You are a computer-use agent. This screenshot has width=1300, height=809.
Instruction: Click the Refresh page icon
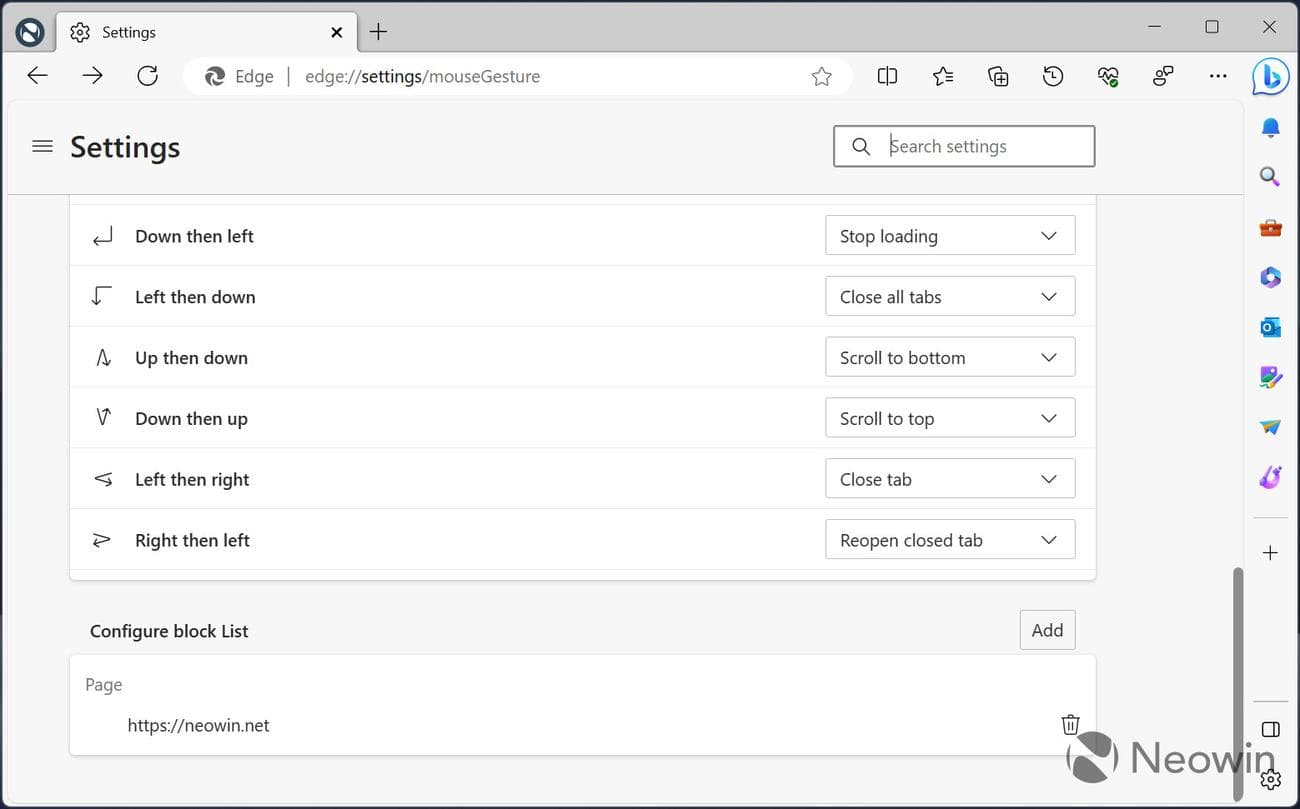click(x=148, y=76)
